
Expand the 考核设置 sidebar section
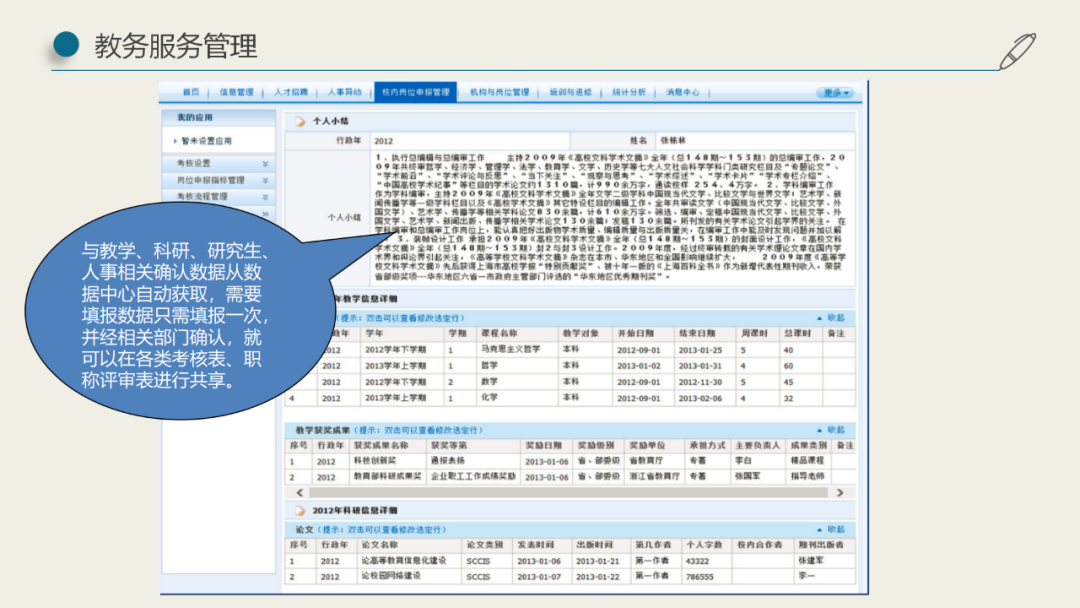218,164
